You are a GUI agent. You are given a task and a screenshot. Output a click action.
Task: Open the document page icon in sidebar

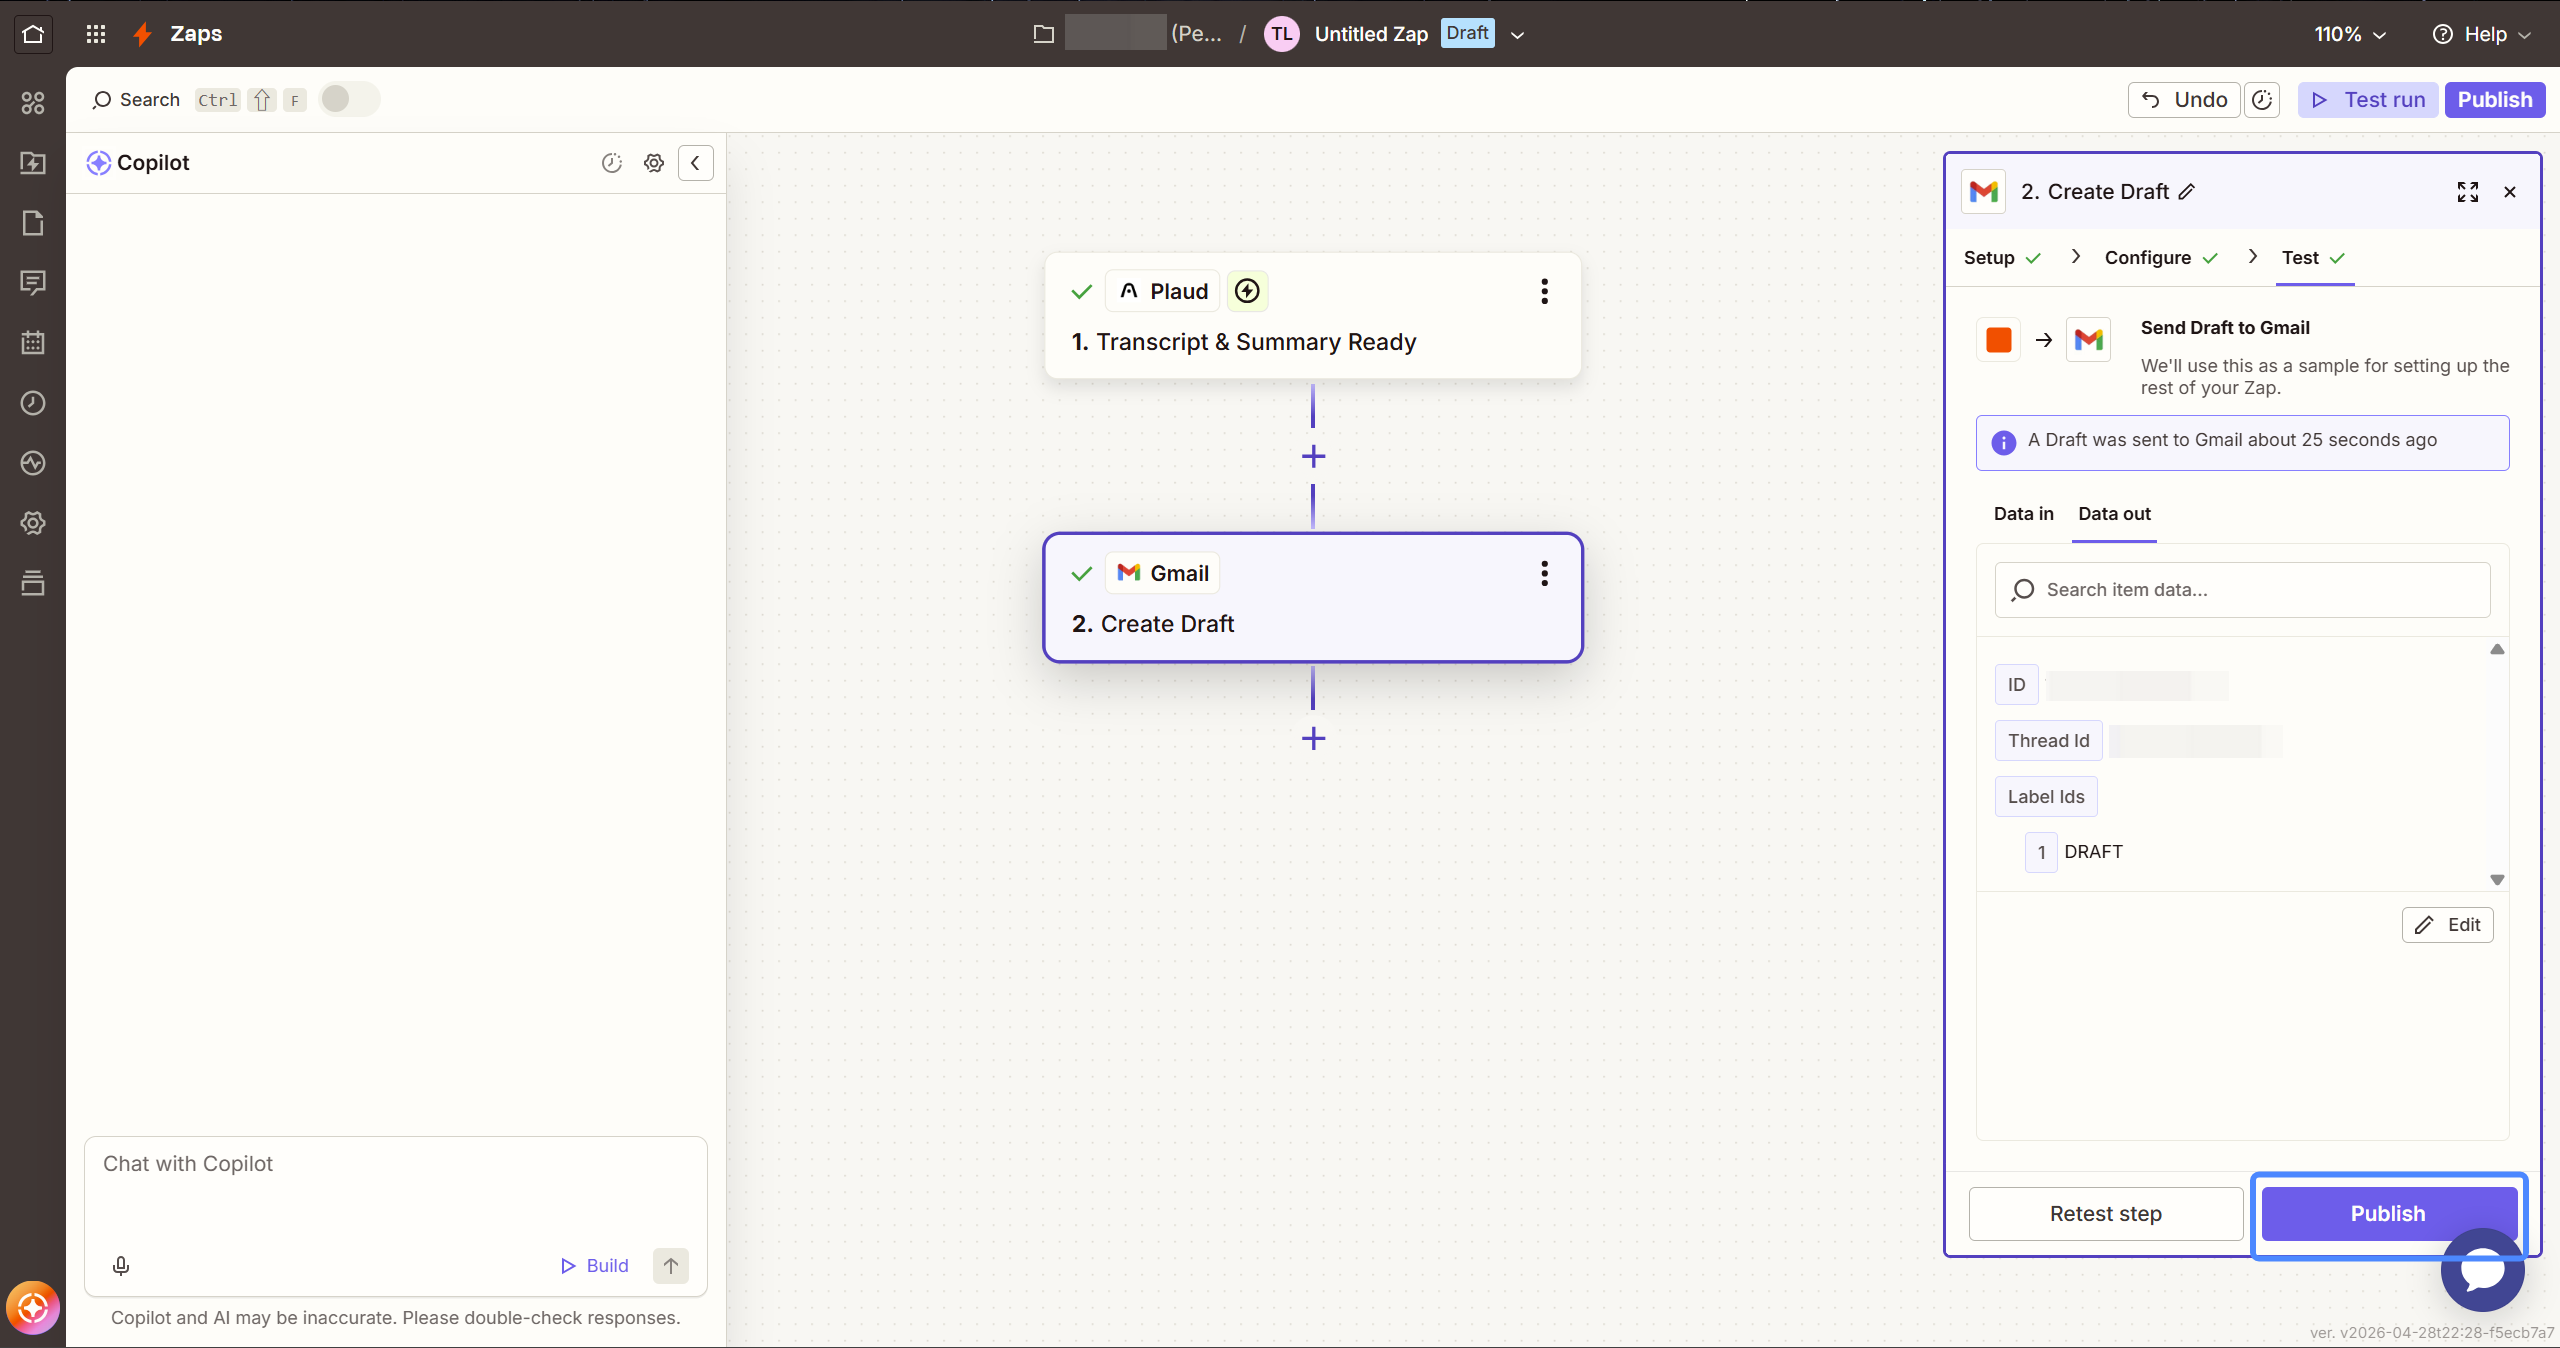click(x=33, y=222)
